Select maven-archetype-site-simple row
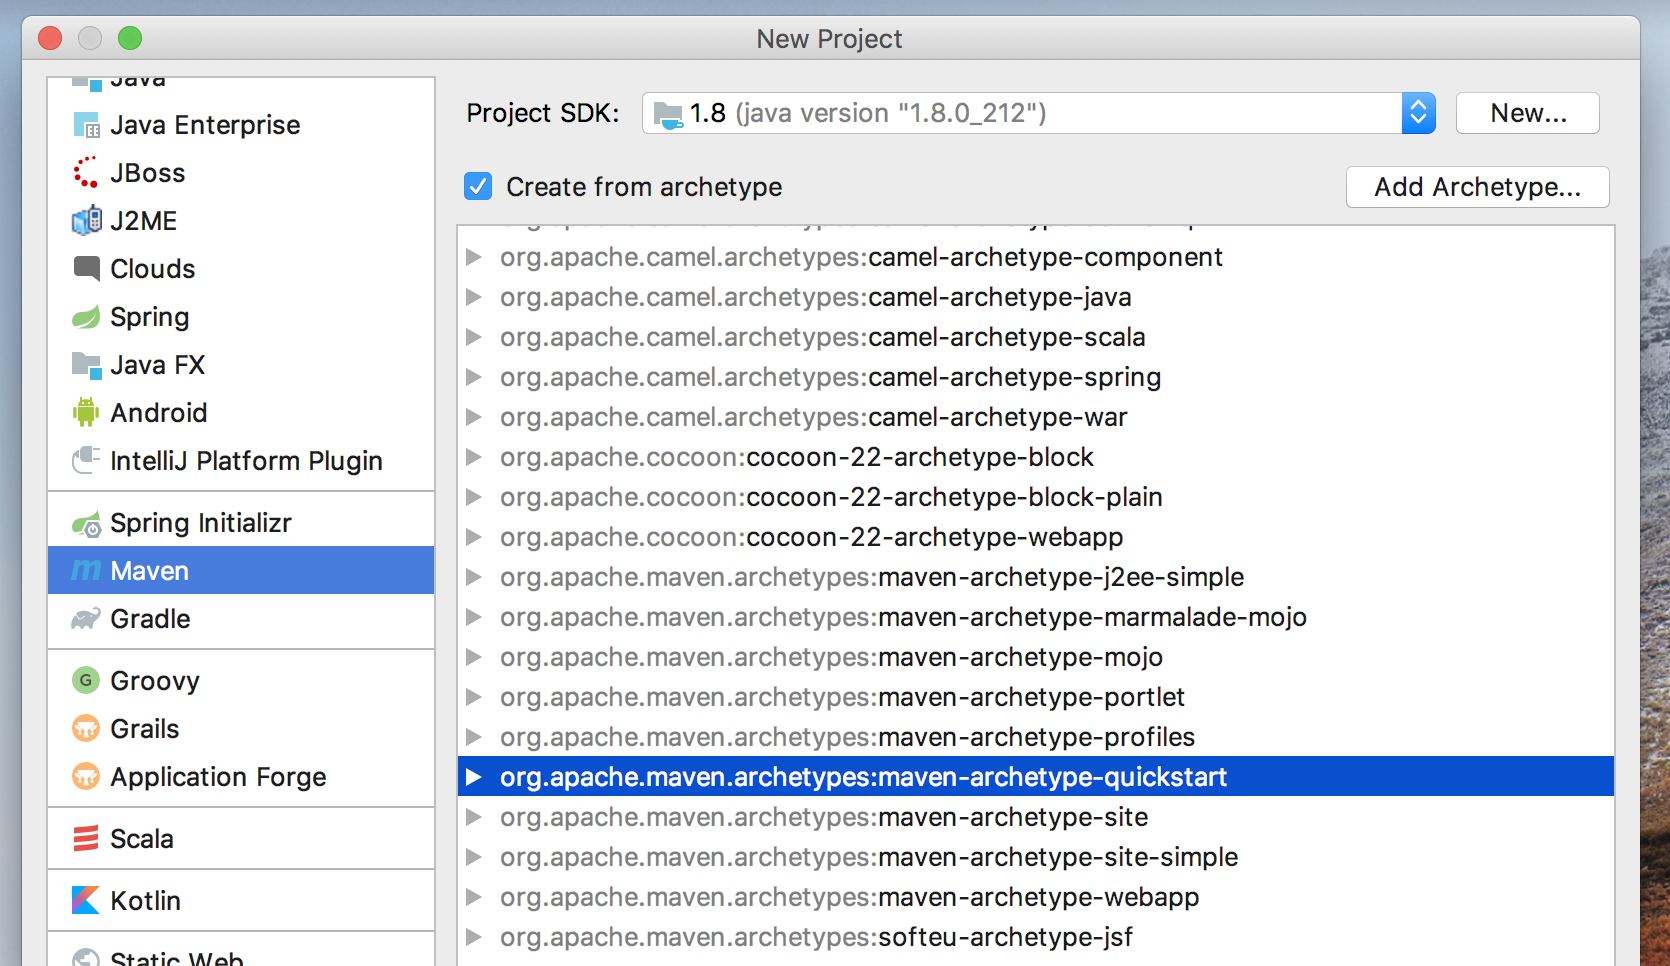Screen dimensions: 1670x966 tap(1036, 857)
